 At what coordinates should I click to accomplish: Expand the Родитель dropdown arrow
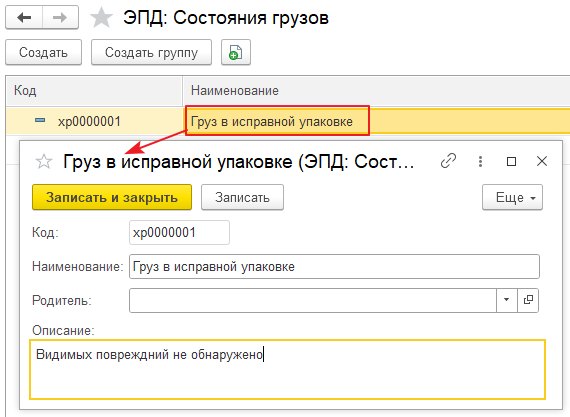click(506, 300)
